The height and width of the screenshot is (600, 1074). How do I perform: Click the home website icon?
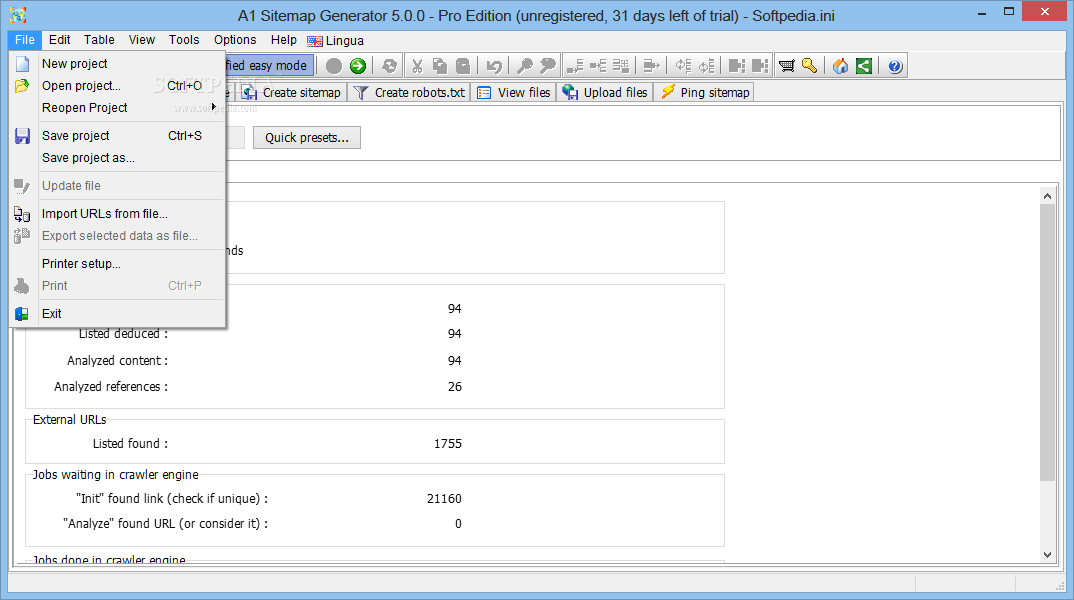(x=840, y=66)
